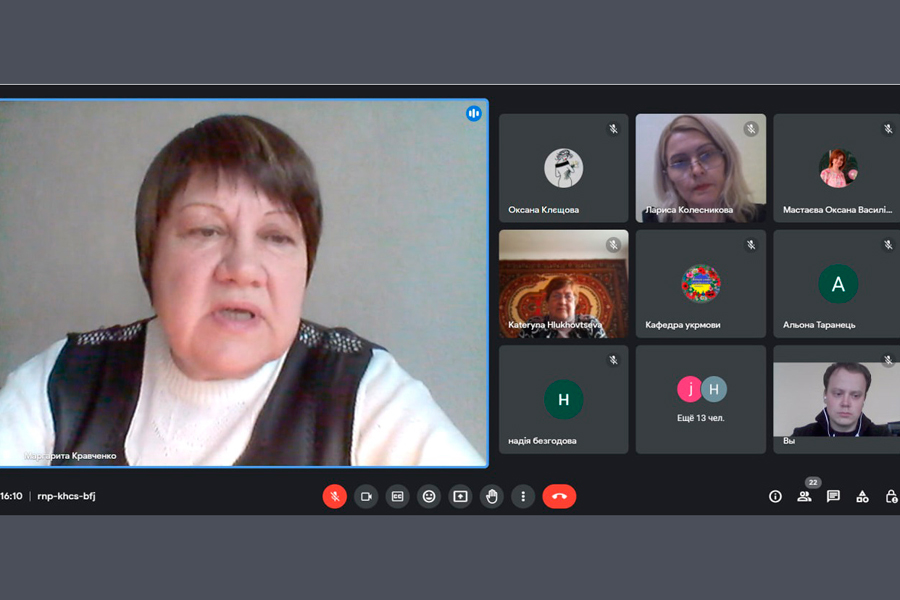The image size is (900, 600).
Task: Click the 22 participants count badge
Action: click(813, 482)
